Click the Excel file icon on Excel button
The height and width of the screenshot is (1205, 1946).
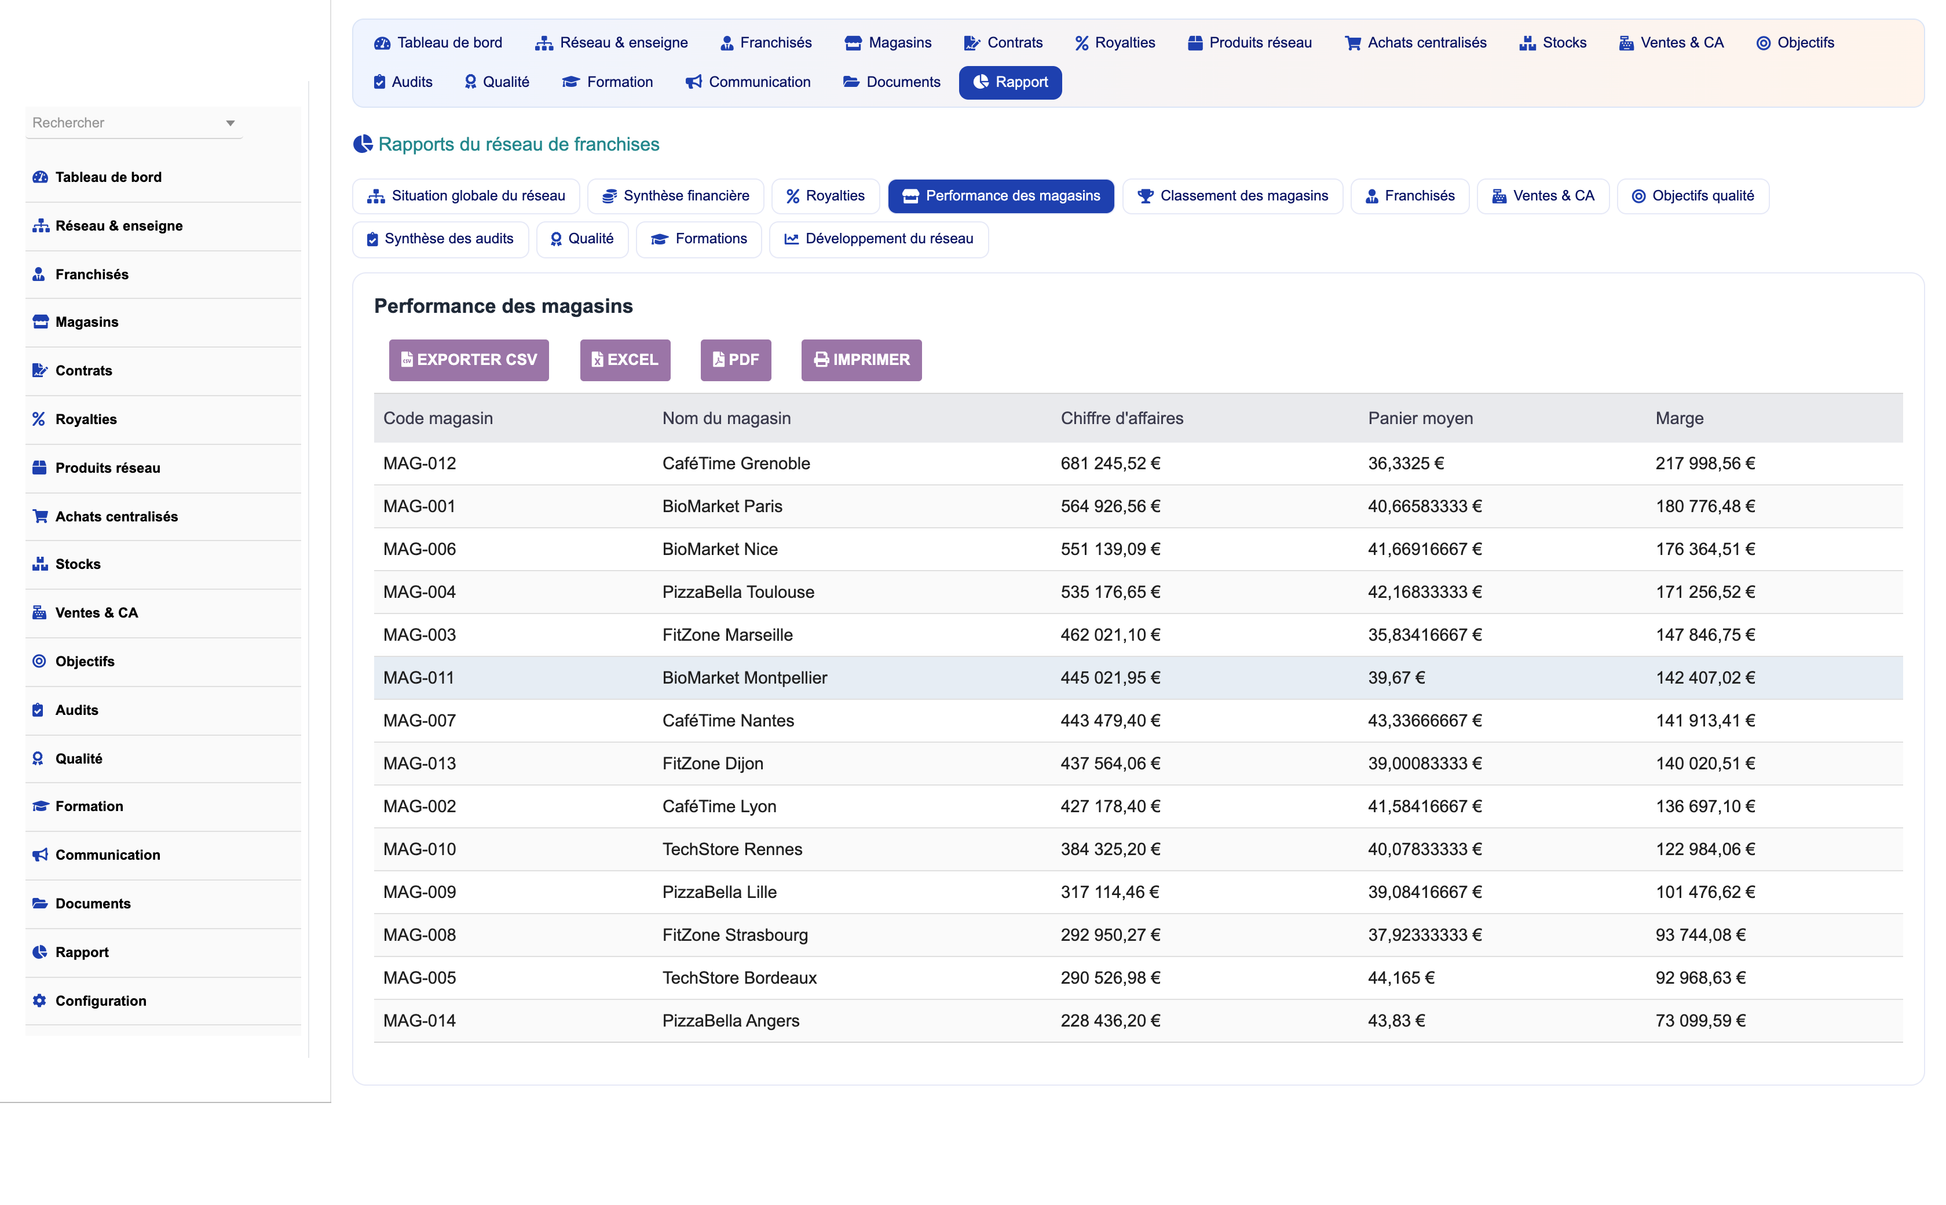pyautogui.click(x=597, y=360)
